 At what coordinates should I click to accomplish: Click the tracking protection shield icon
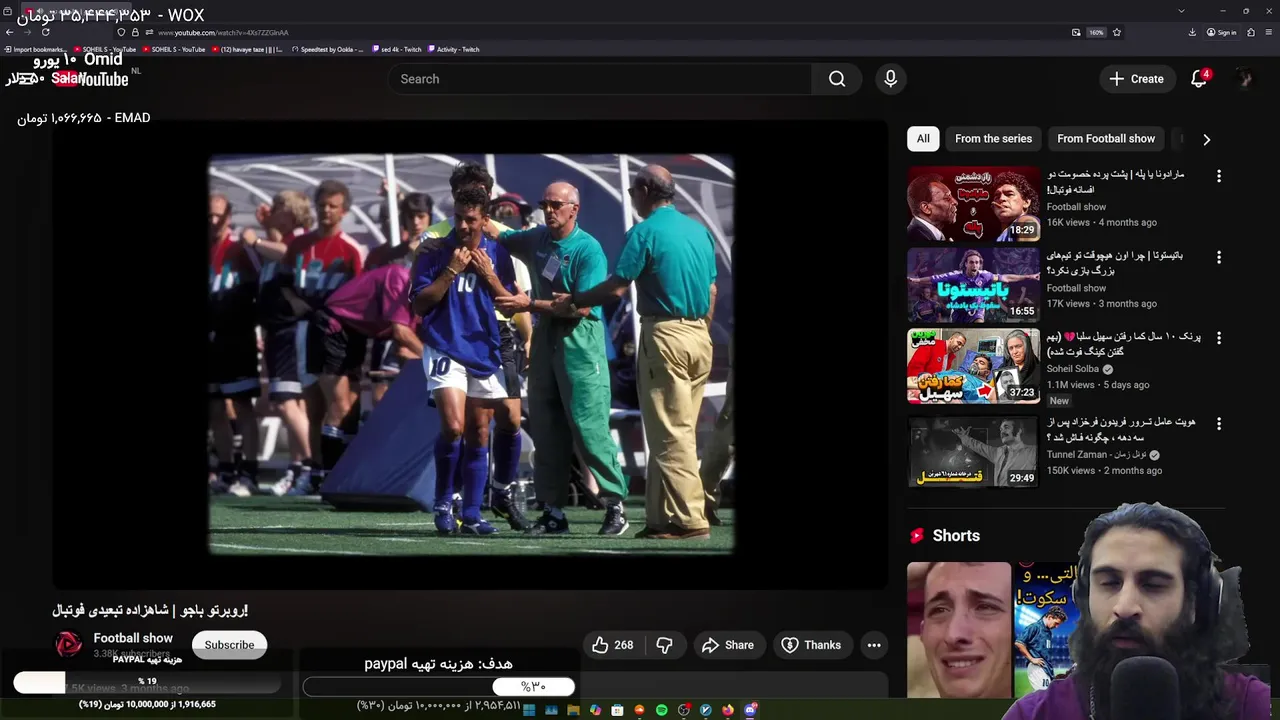tap(121, 32)
